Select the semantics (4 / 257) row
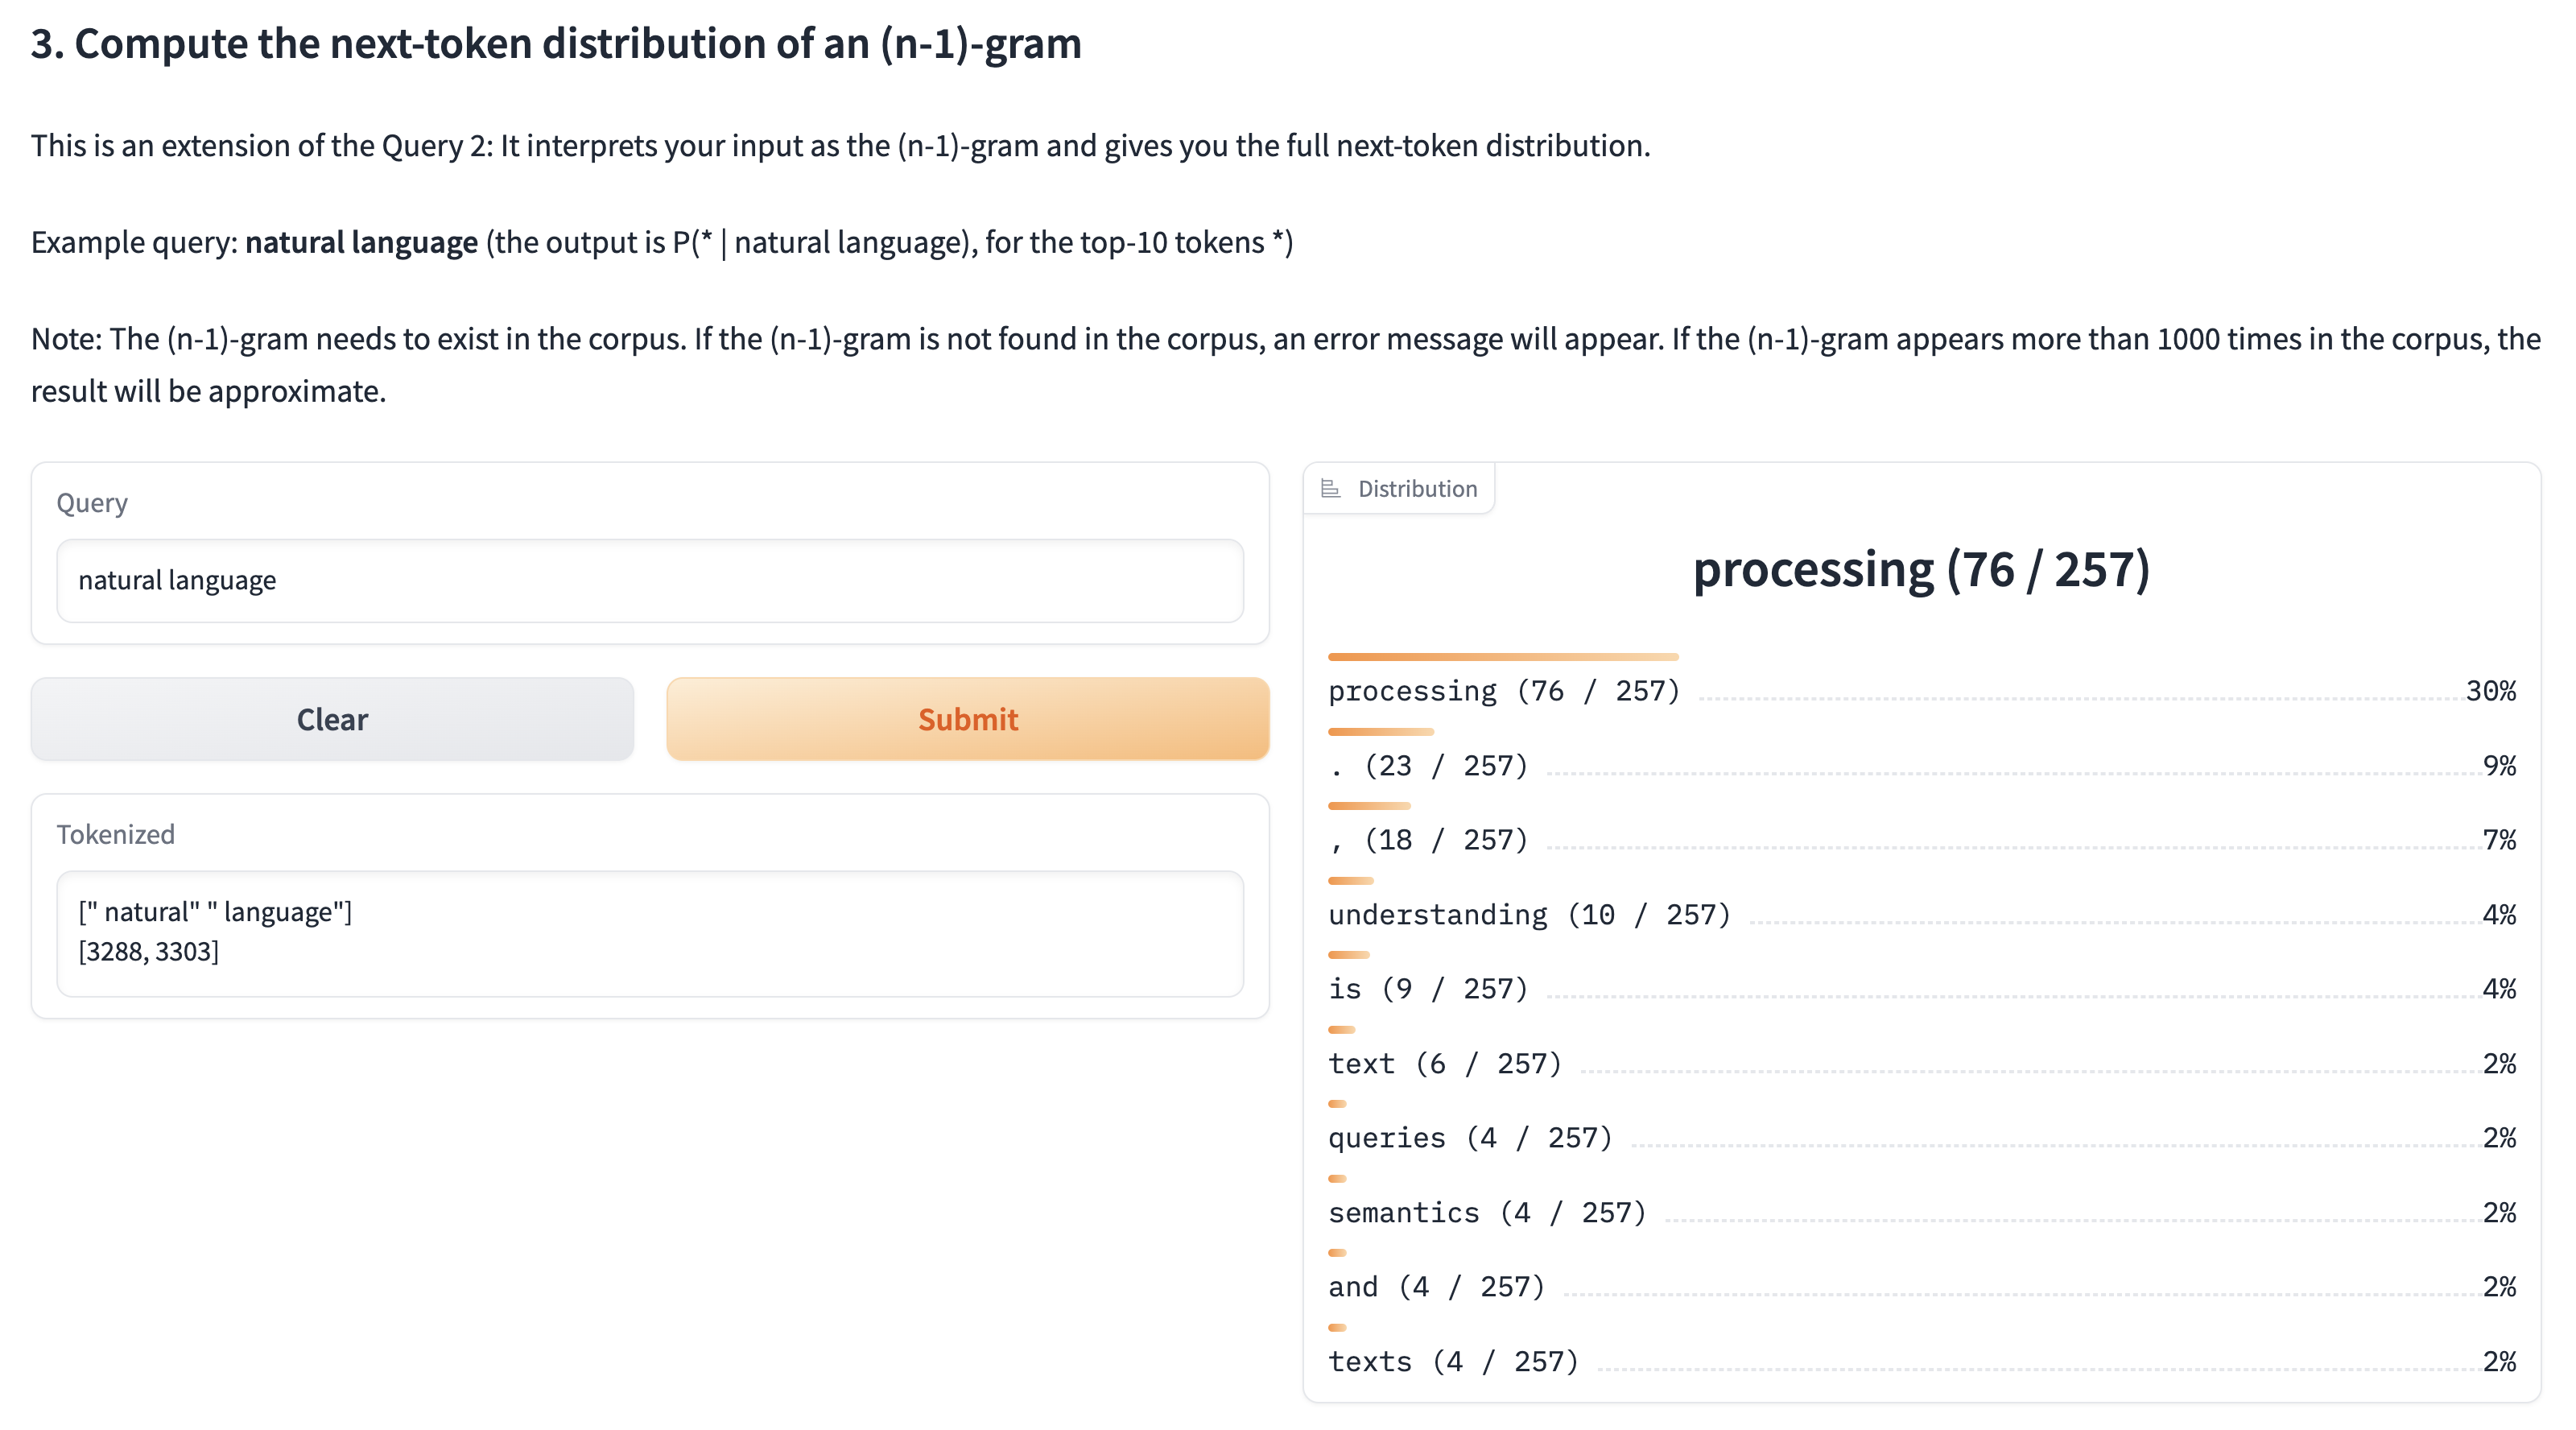 tap(1920, 1213)
